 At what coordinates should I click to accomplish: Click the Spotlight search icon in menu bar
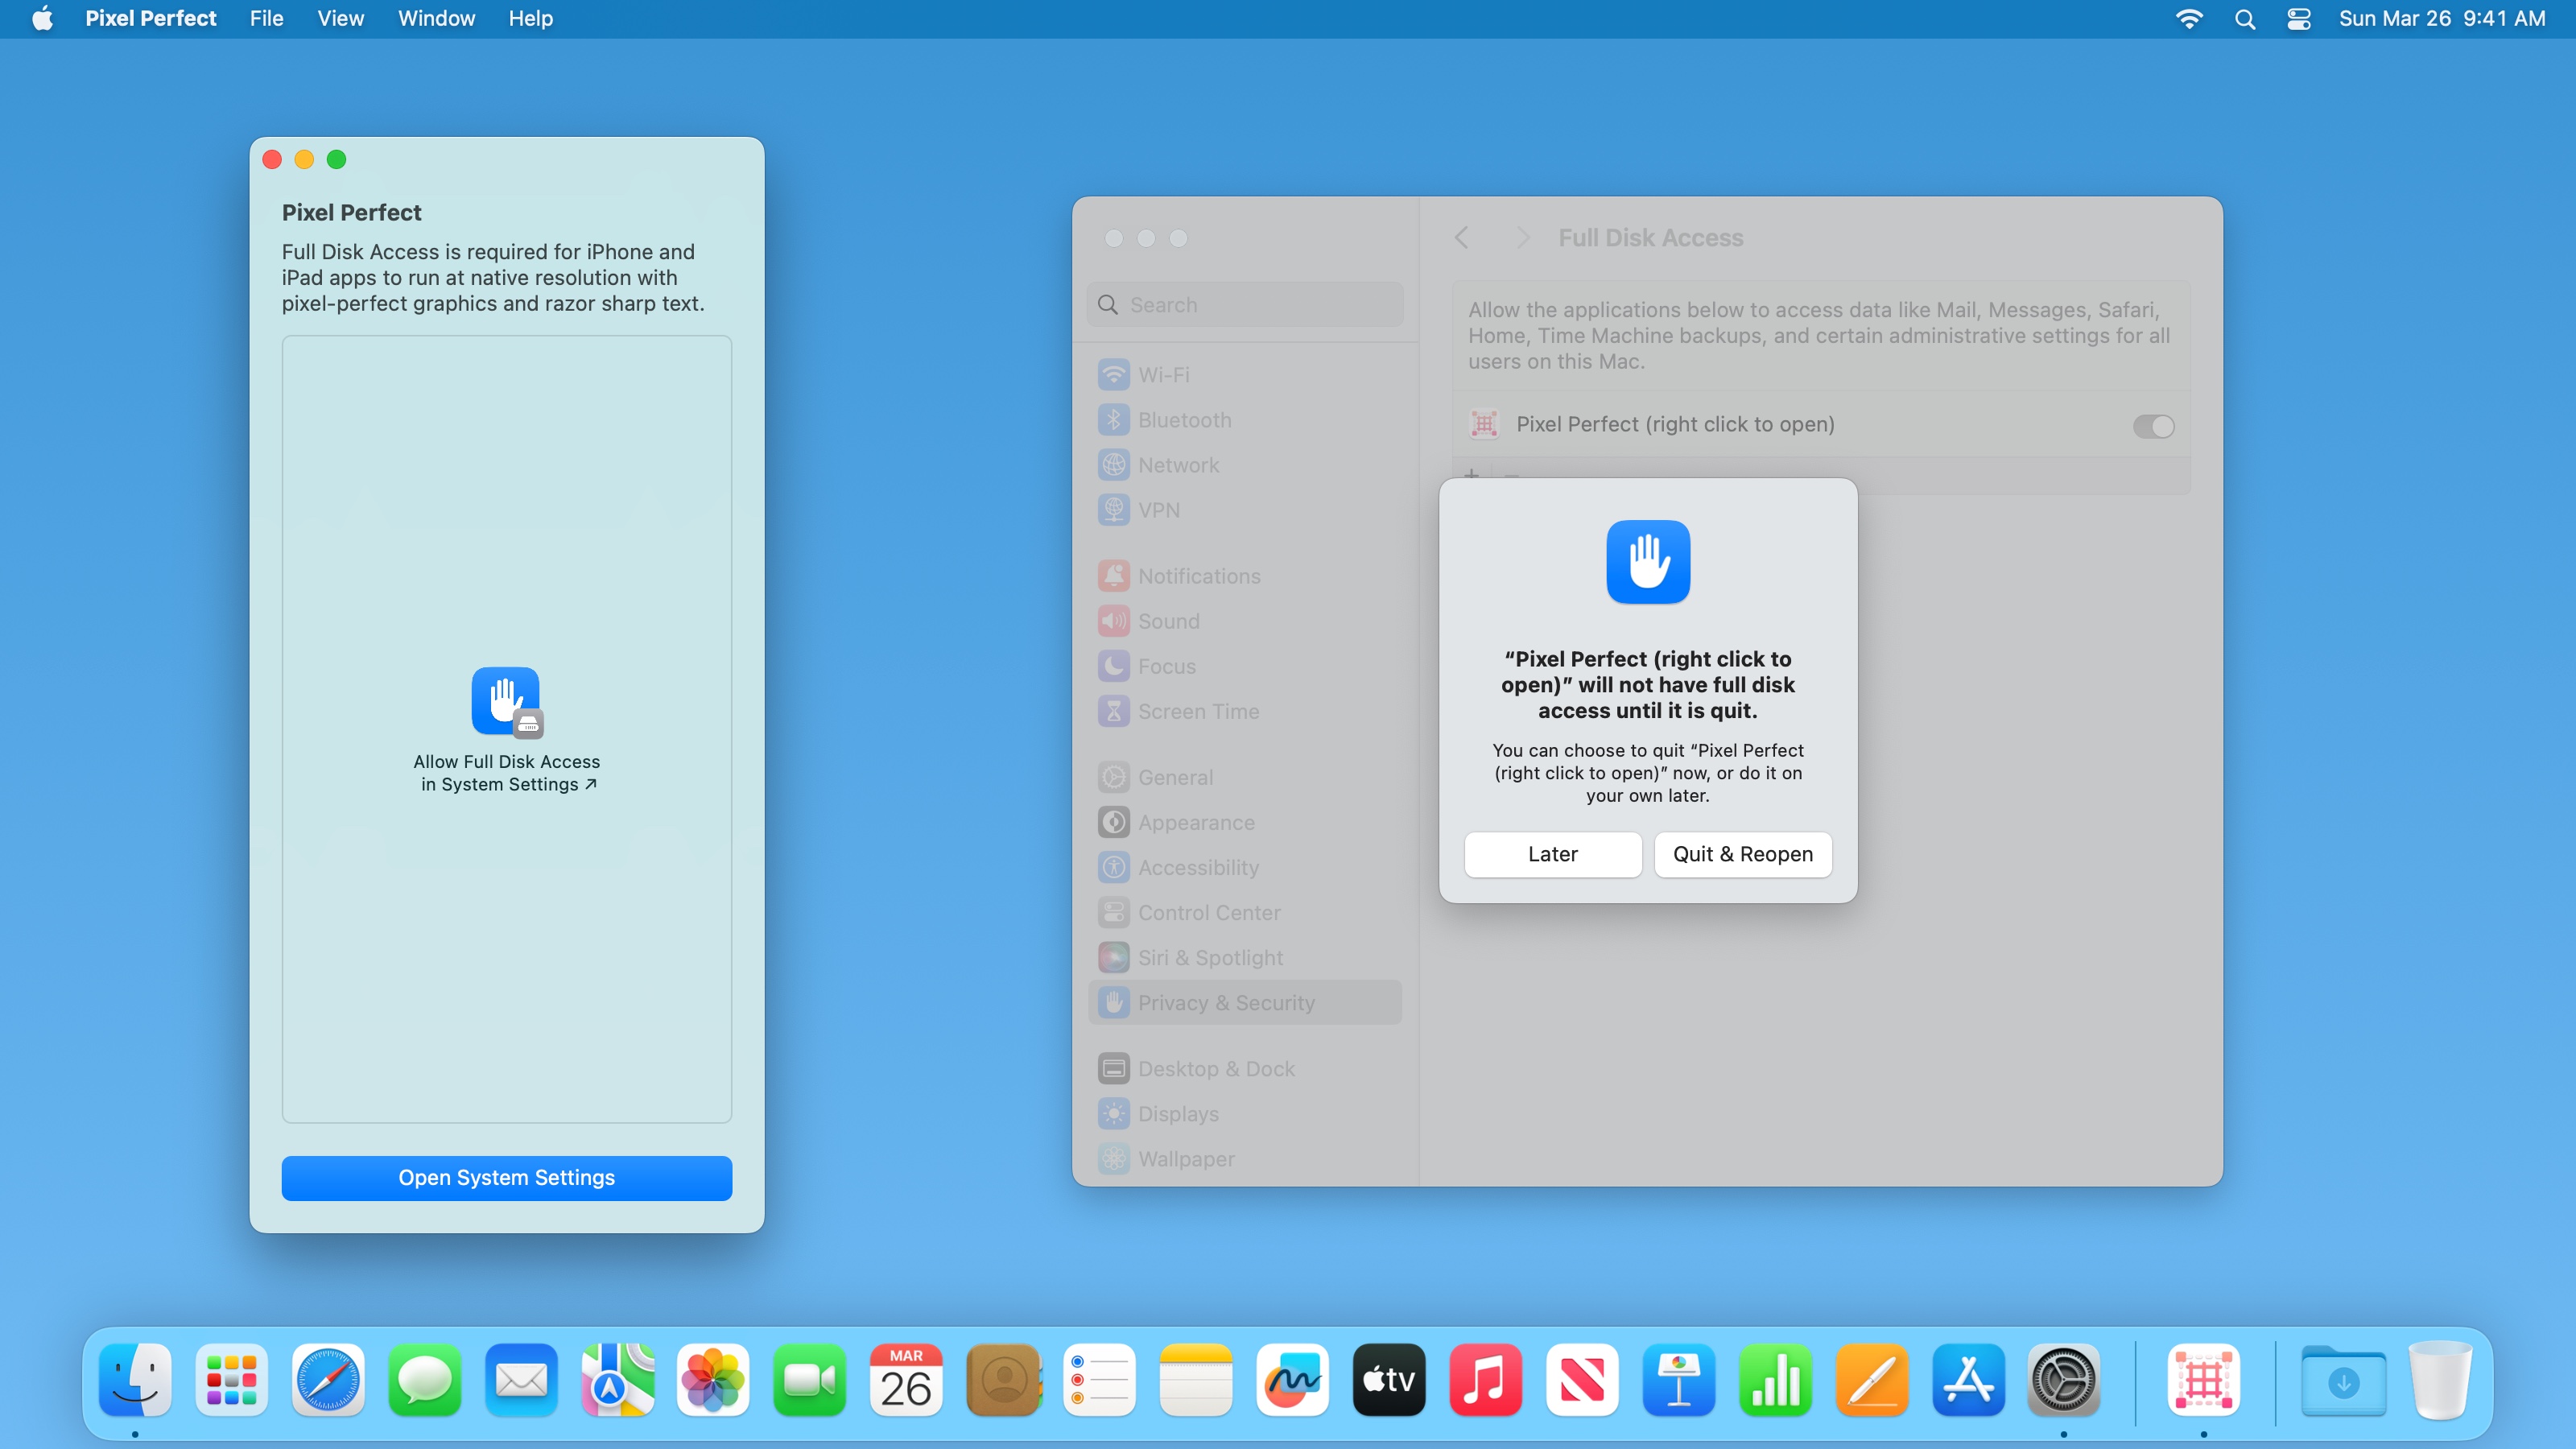pyautogui.click(x=2244, y=19)
